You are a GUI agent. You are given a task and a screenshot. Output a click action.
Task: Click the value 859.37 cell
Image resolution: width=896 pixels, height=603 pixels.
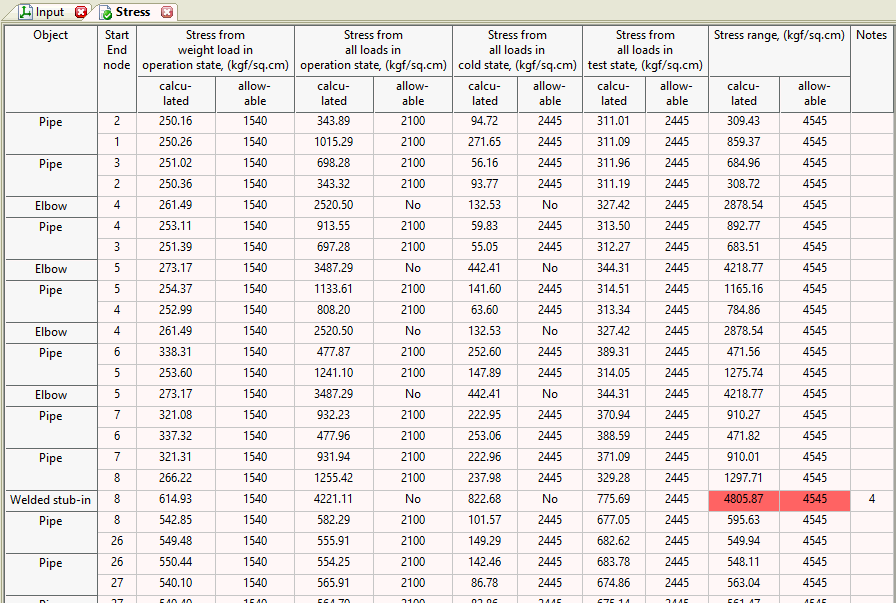click(743, 142)
